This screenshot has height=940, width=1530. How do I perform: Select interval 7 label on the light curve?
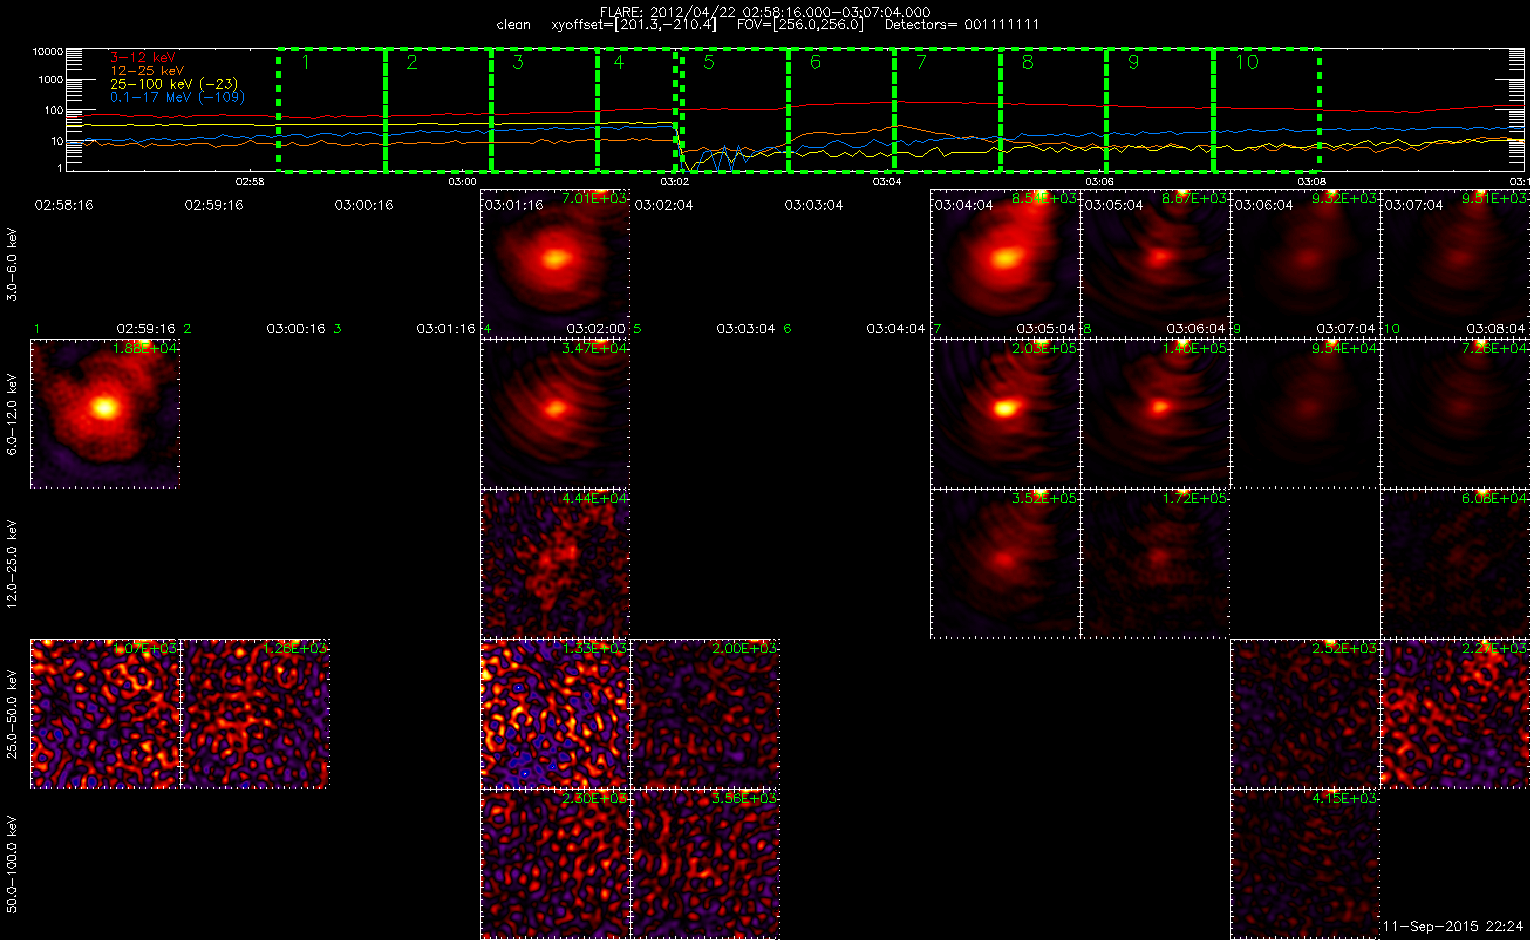click(921, 63)
